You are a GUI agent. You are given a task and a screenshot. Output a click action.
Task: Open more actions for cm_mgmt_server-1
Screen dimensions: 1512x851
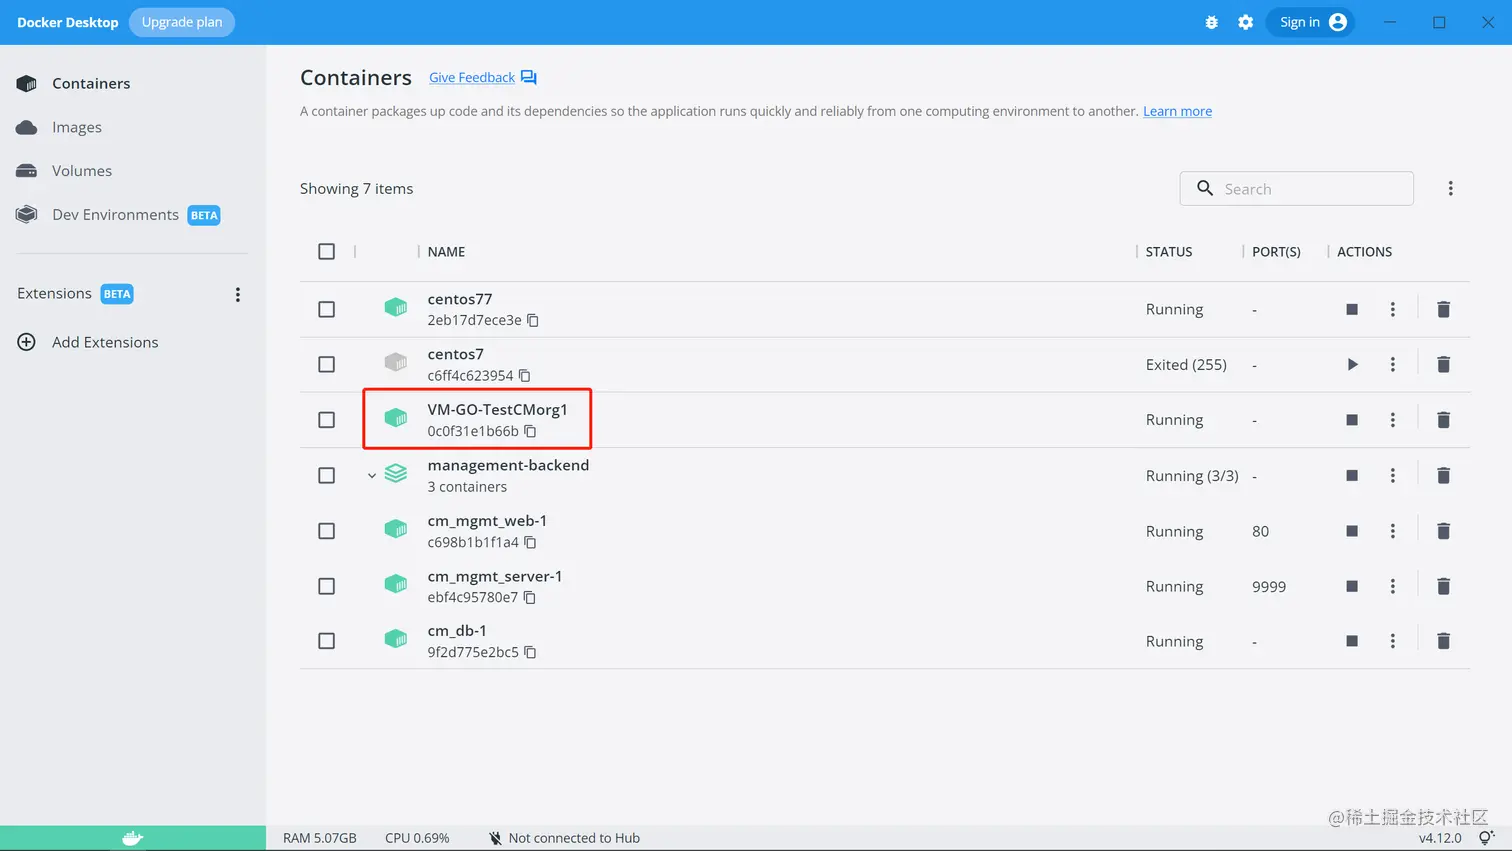pyautogui.click(x=1392, y=586)
